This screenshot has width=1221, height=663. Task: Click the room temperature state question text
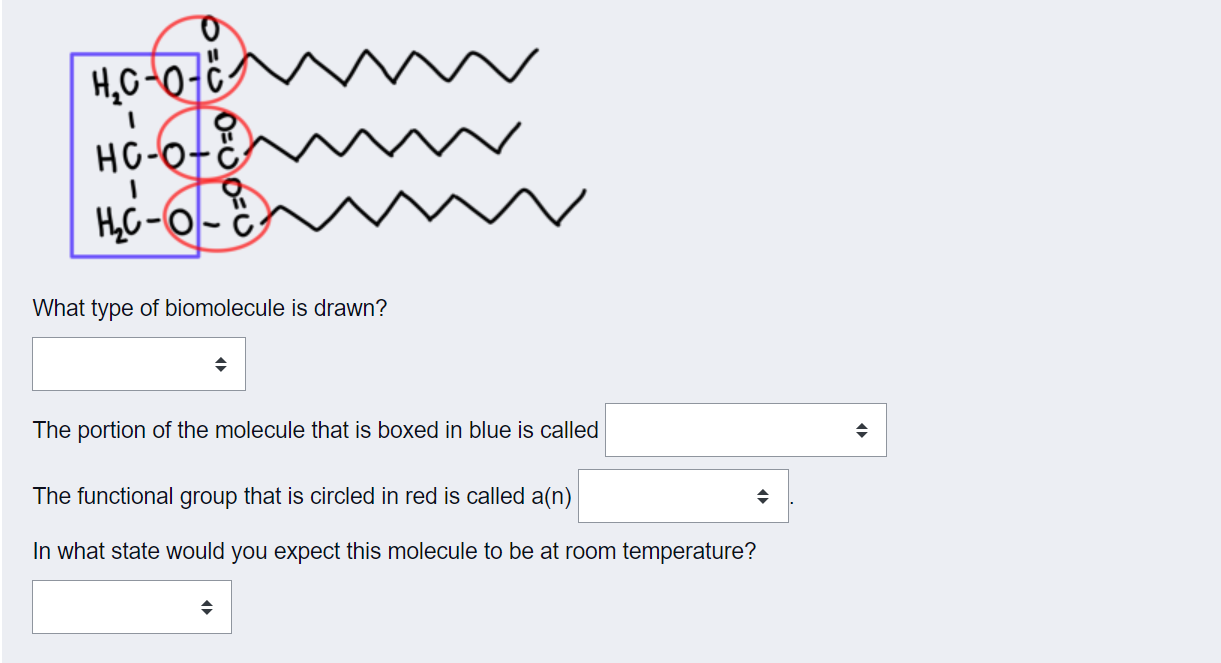(394, 551)
